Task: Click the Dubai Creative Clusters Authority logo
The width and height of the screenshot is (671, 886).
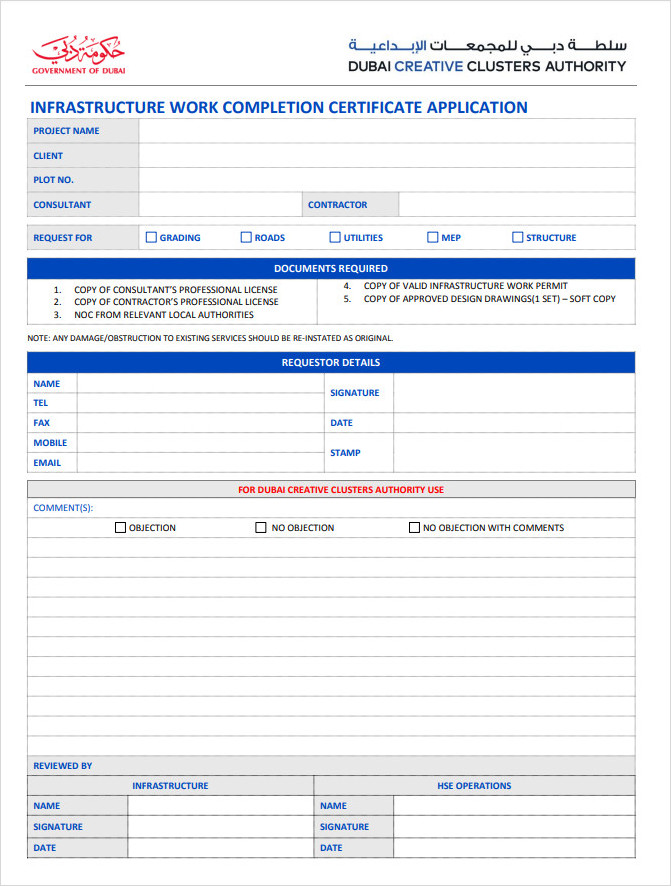Action: (487, 55)
